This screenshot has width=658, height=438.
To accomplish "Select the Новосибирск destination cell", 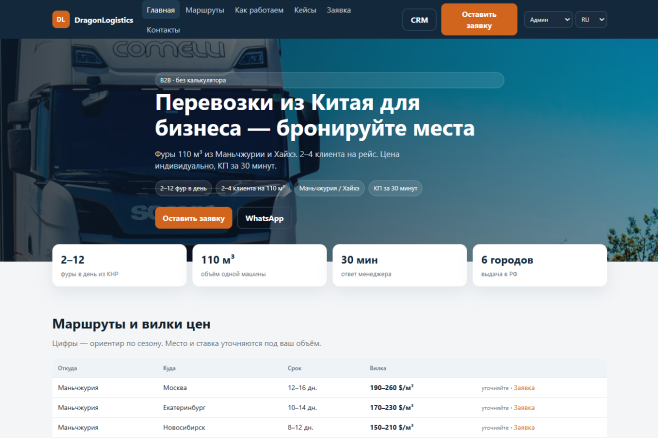I will 184,428.
